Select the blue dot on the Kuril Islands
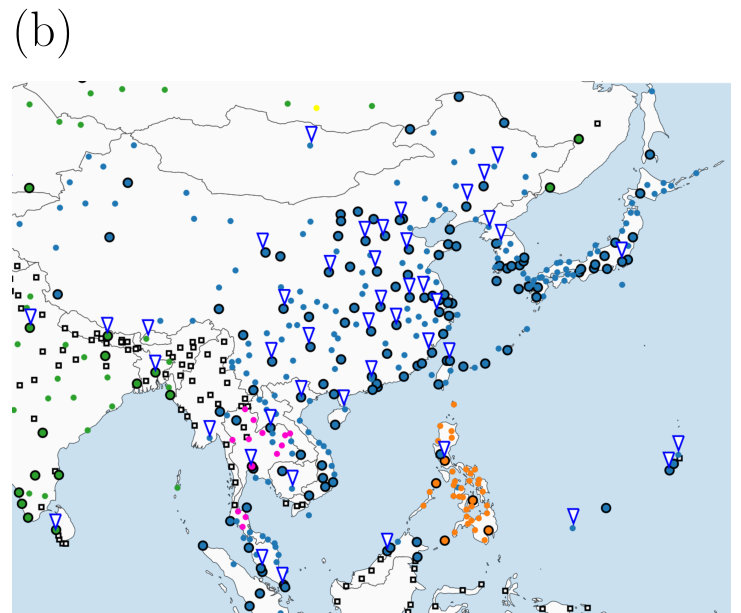This screenshot has height=613, width=741. [x=696, y=173]
